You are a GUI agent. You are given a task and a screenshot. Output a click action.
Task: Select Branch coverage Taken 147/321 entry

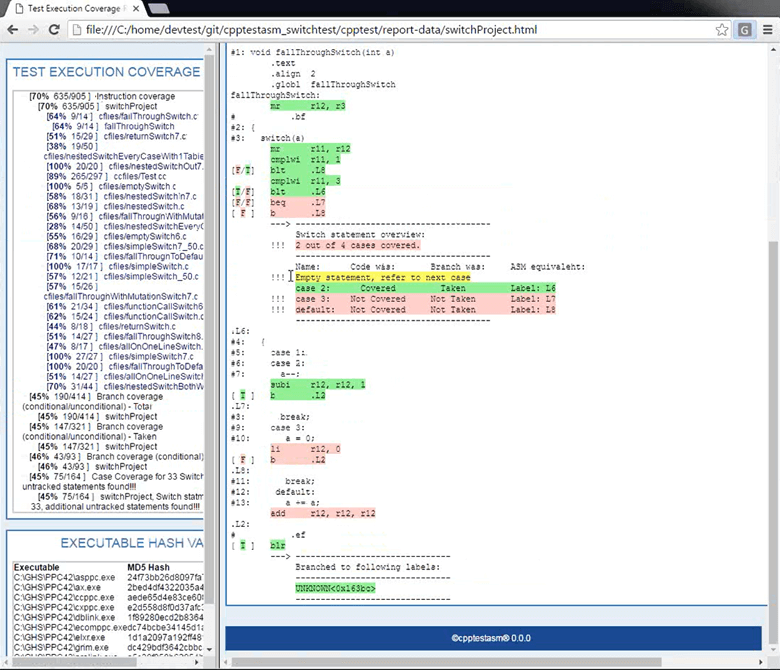click(93, 431)
